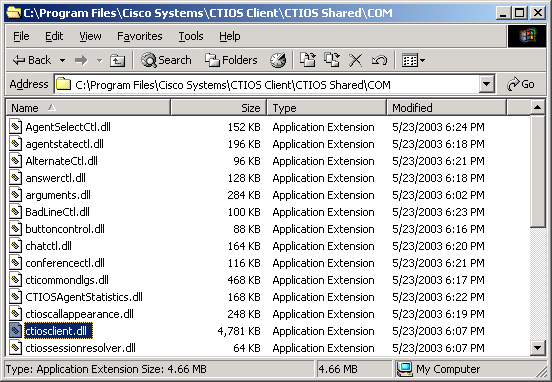Click the Delete (X) toolbar icon
552x382 pixels.
coord(355,60)
